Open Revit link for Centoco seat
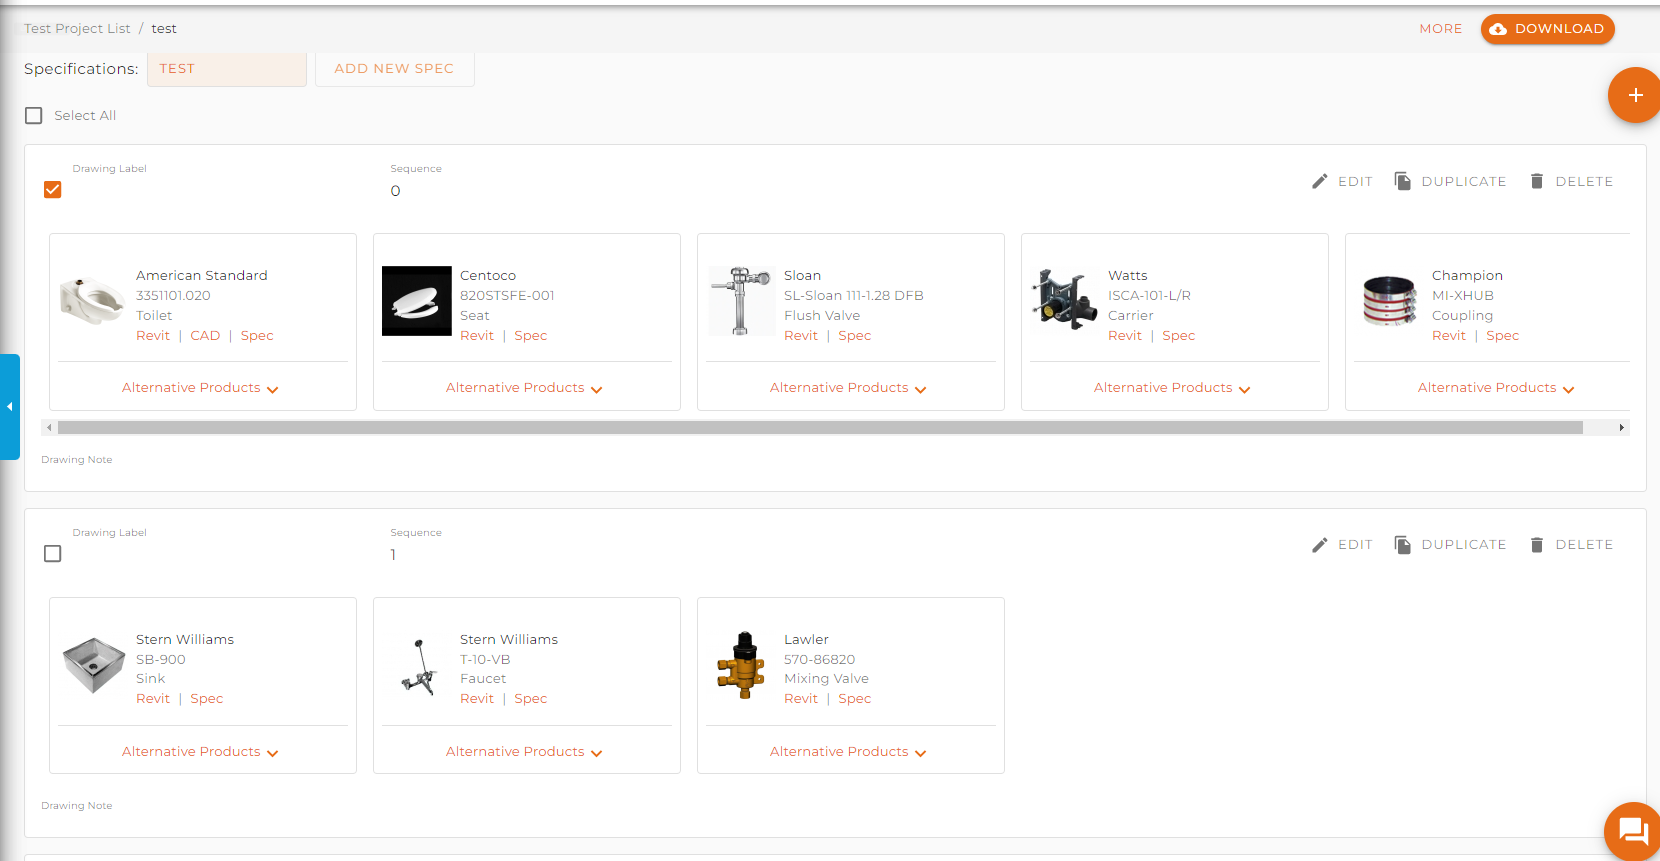 477,336
